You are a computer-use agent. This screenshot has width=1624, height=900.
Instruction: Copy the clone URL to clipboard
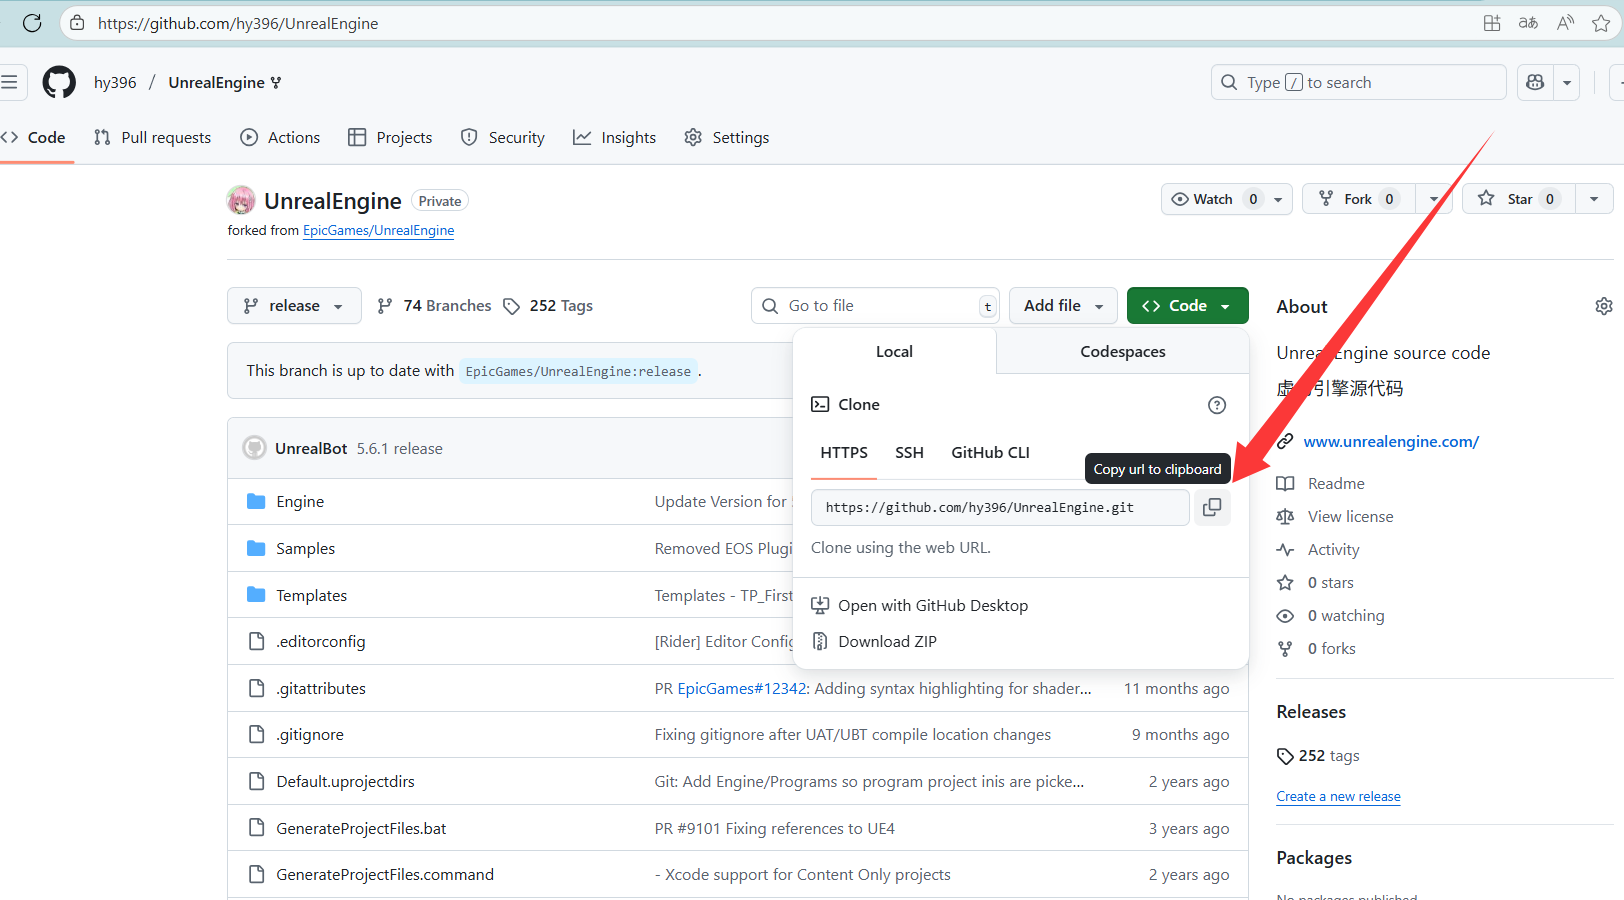tap(1212, 507)
